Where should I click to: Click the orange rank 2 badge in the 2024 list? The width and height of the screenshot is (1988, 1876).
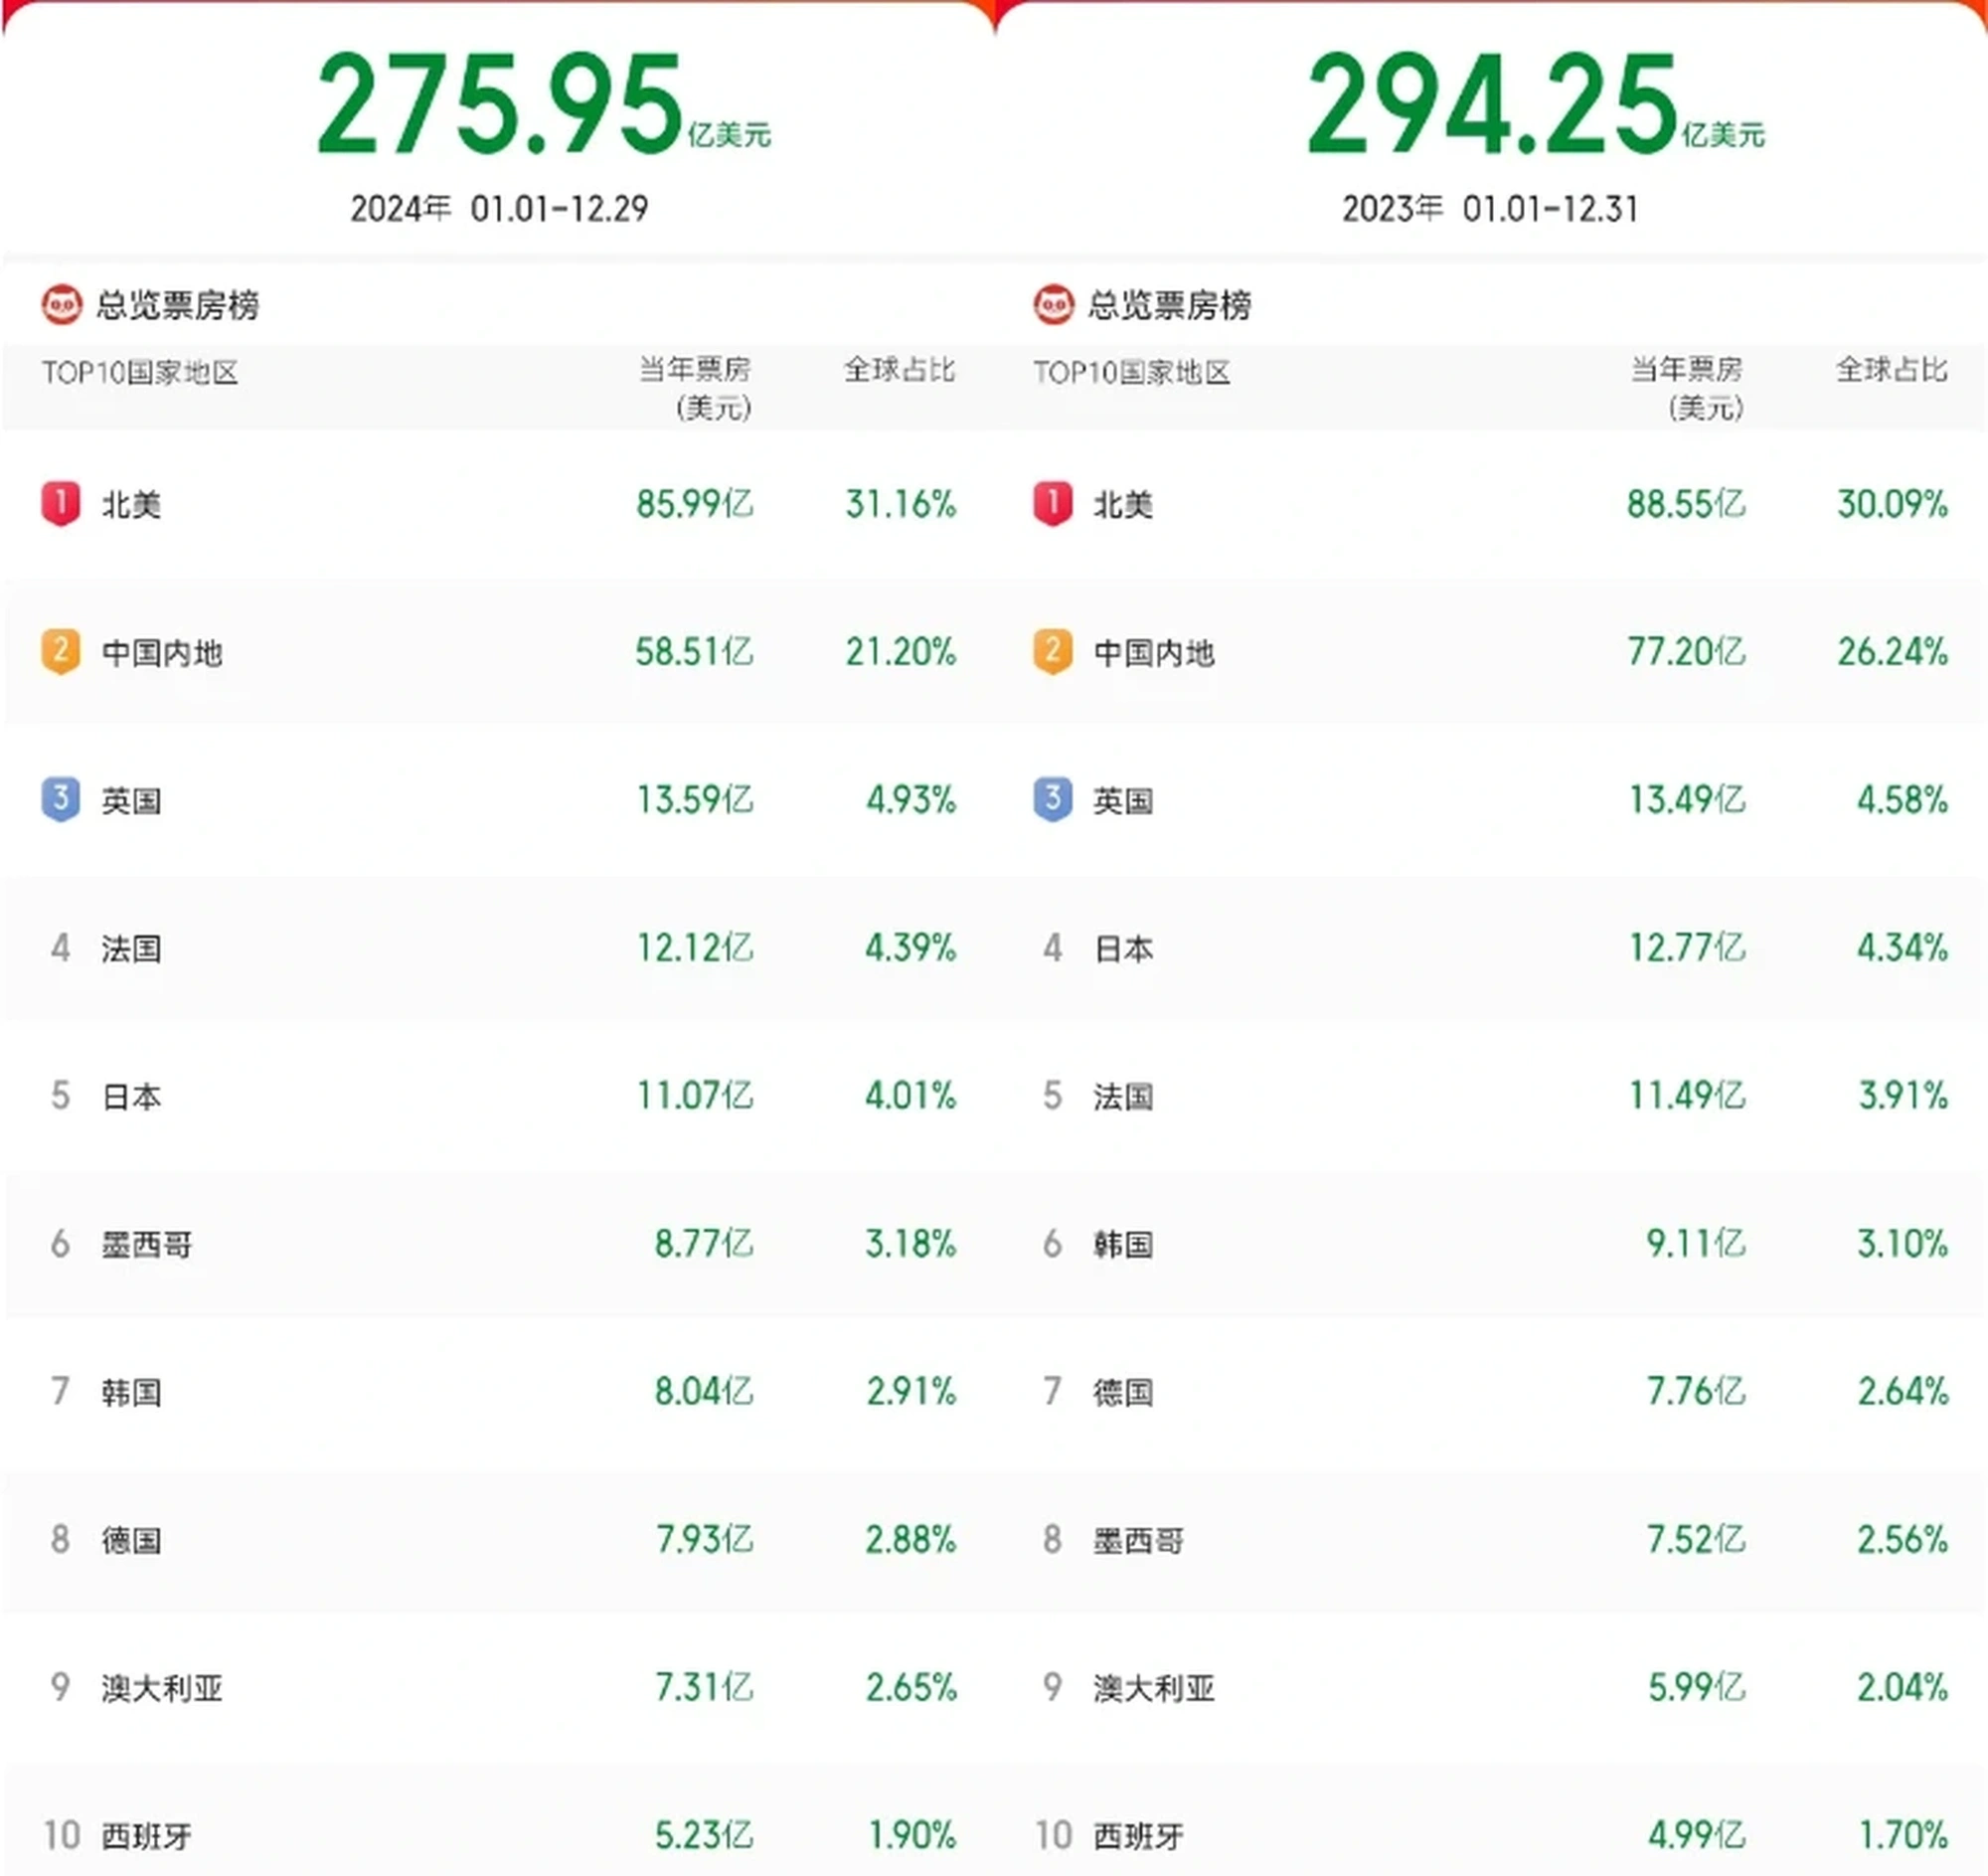click(60, 652)
